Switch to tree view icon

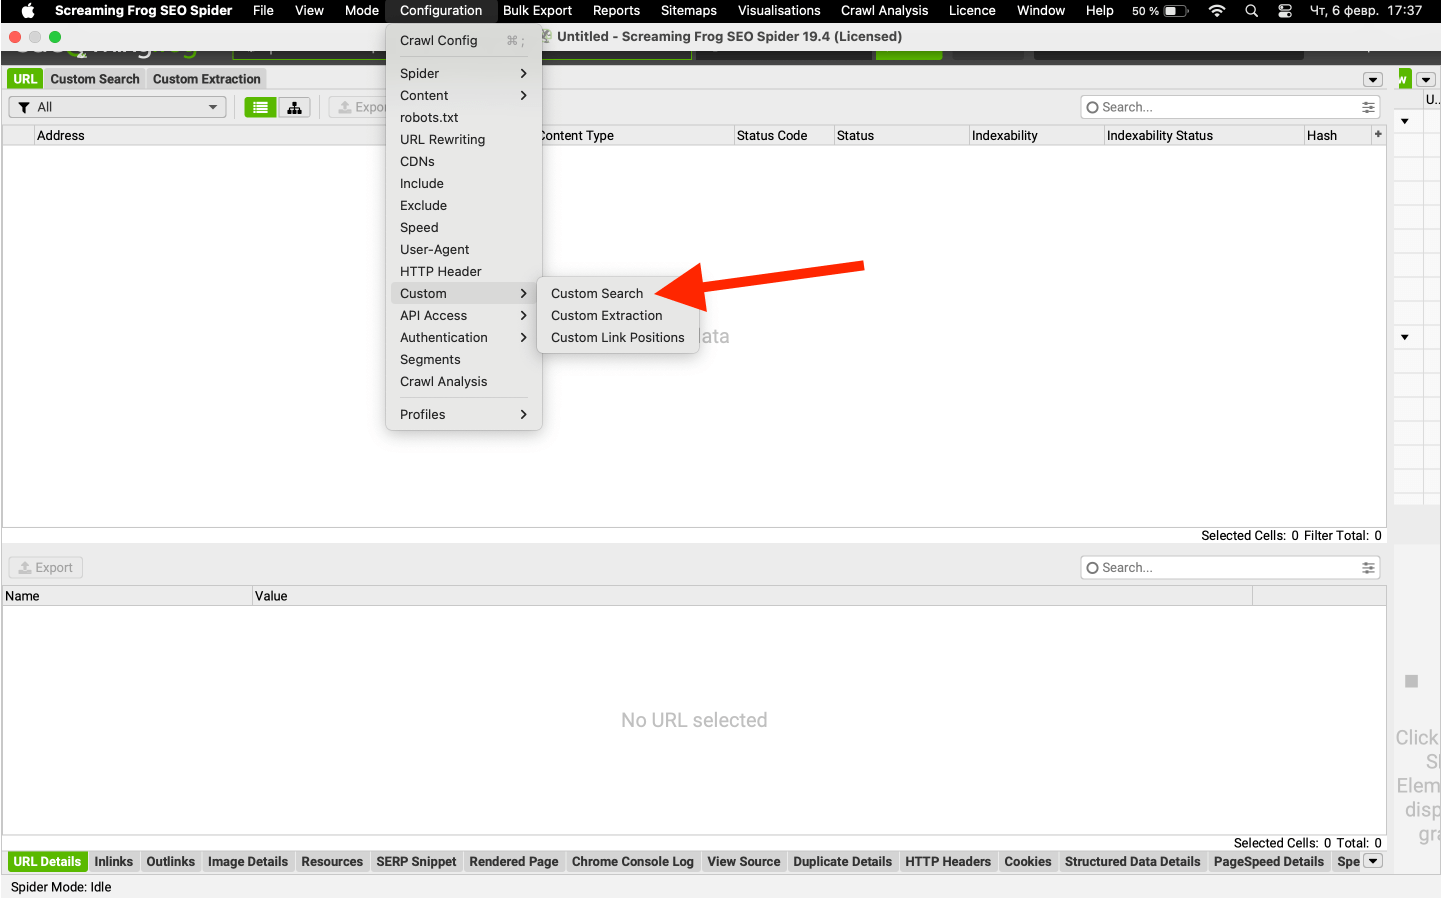(294, 107)
